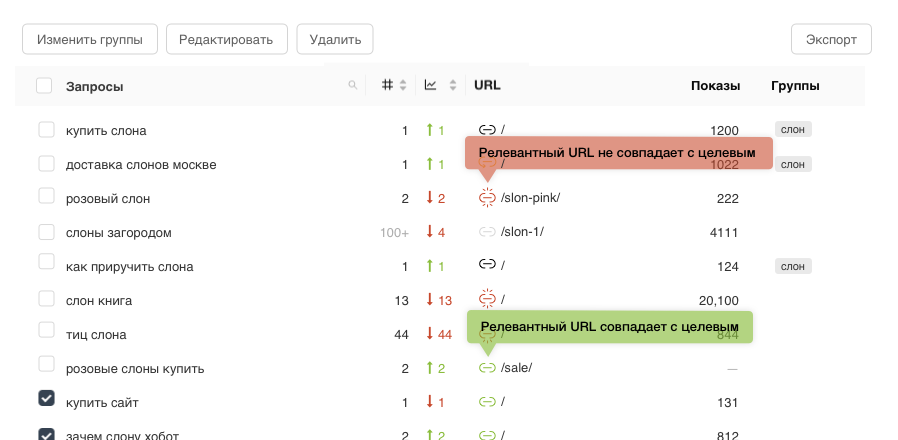
Task: Click red down arrow for слоны загородом
Action: (x=430, y=231)
